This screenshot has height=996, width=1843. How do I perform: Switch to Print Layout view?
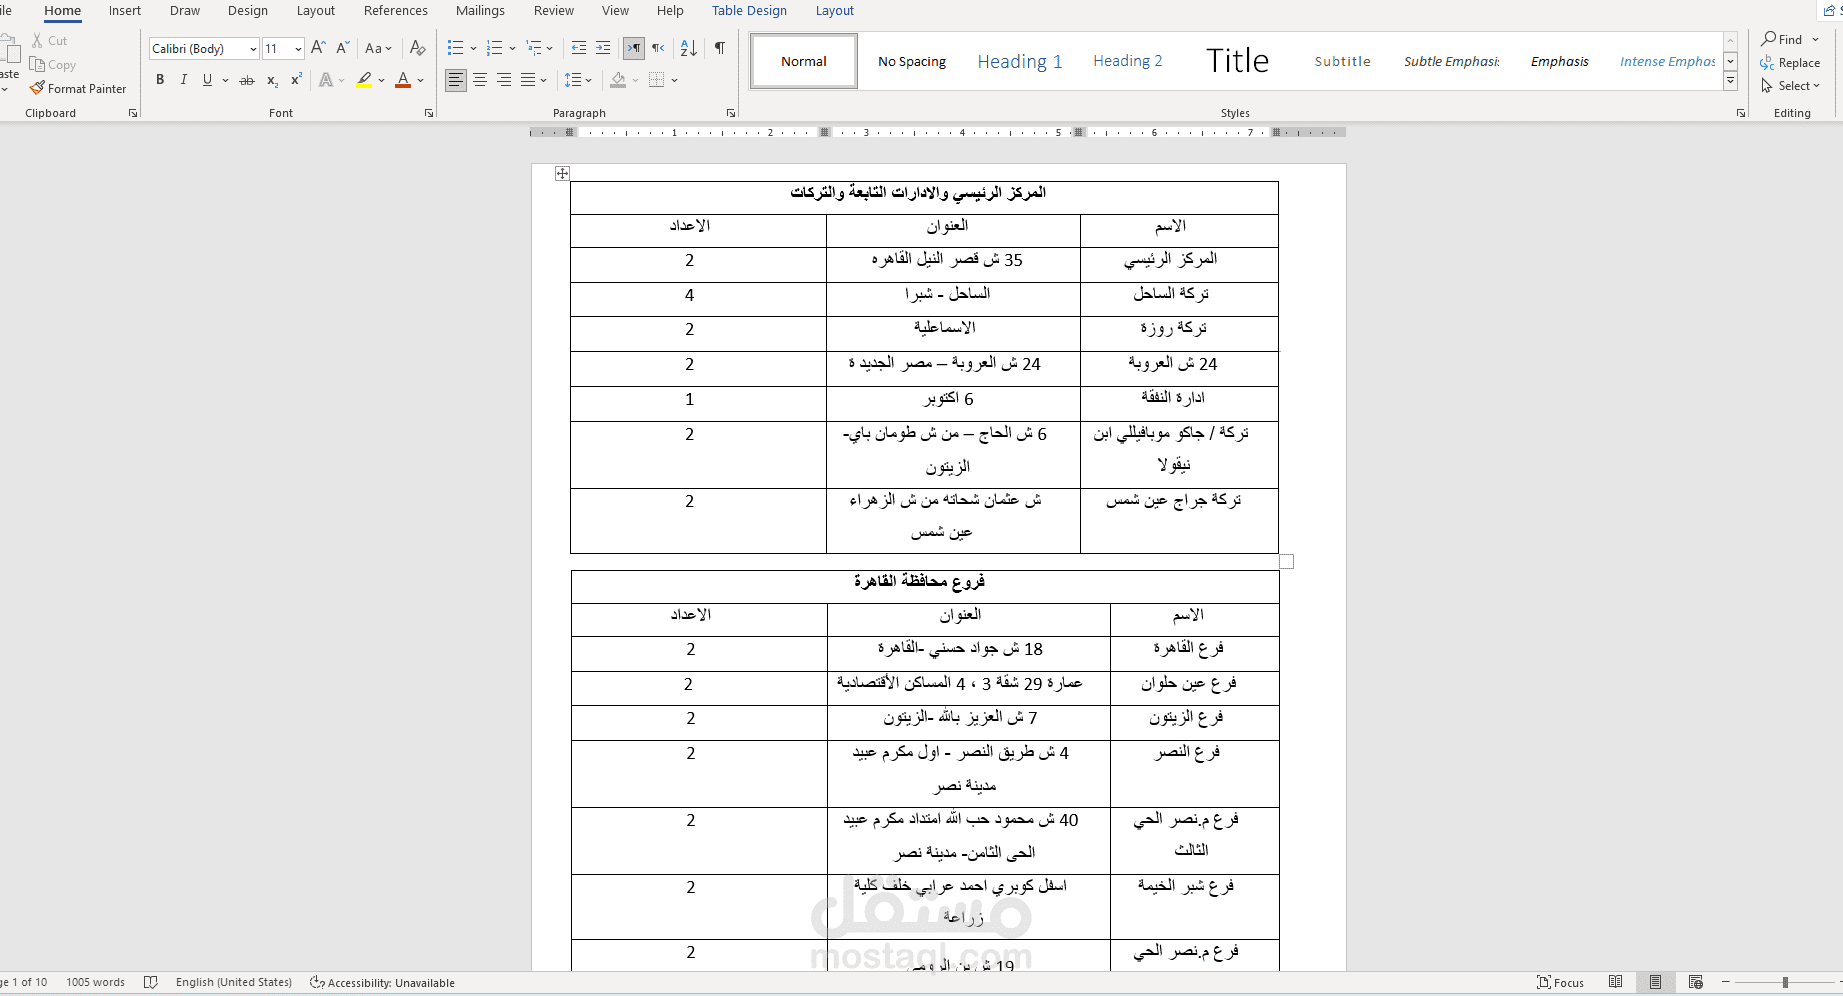coord(1655,982)
